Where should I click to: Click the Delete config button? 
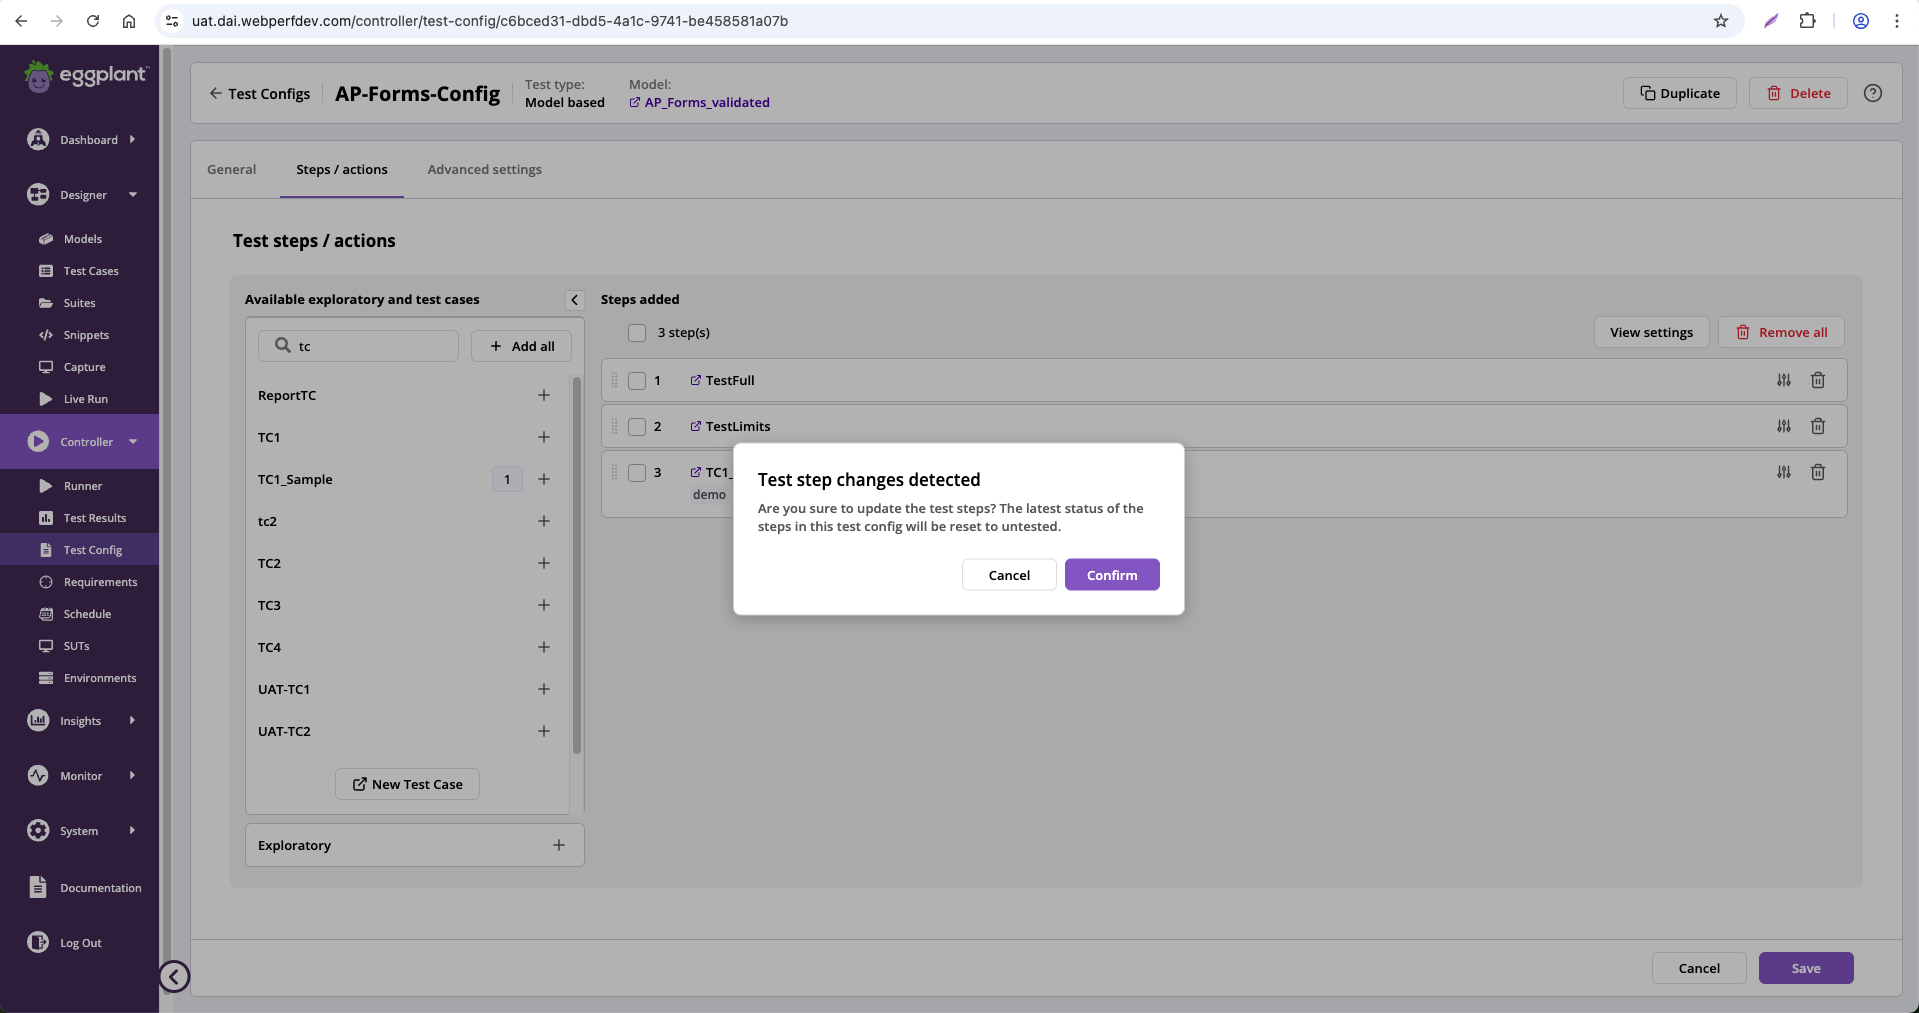pyautogui.click(x=1798, y=93)
